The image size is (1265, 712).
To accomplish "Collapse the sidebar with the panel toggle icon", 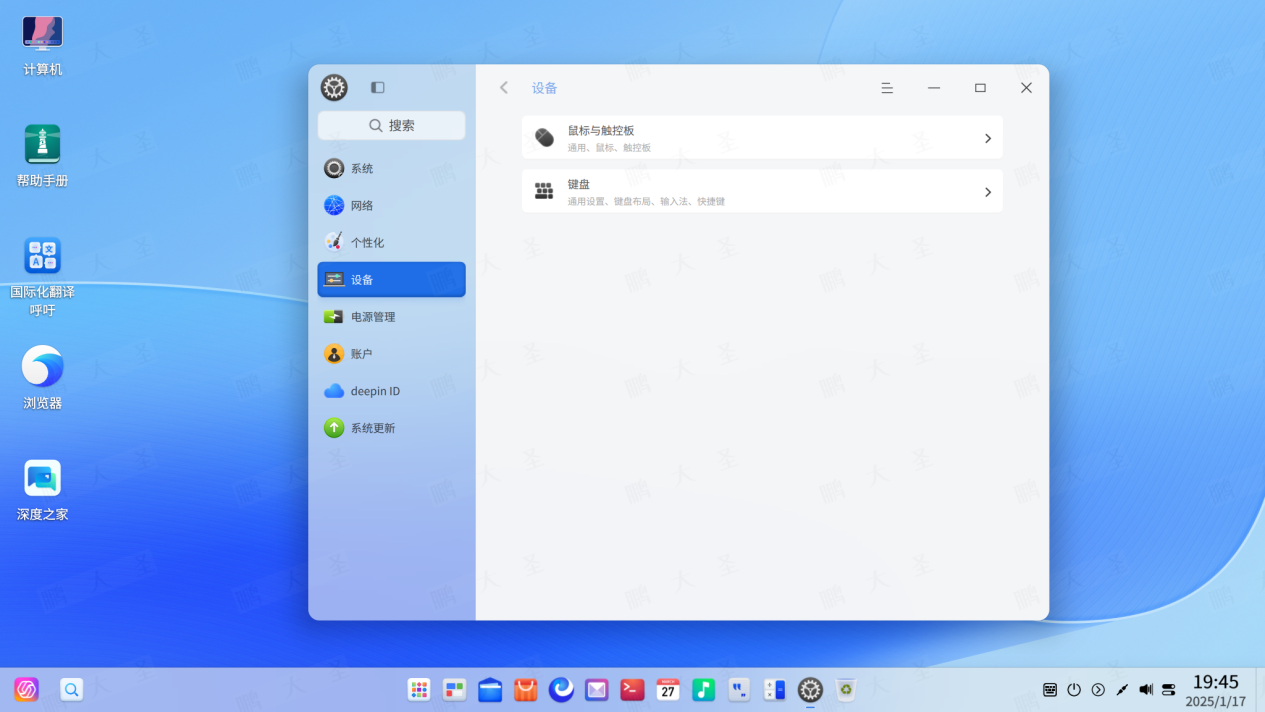I will [x=377, y=88].
